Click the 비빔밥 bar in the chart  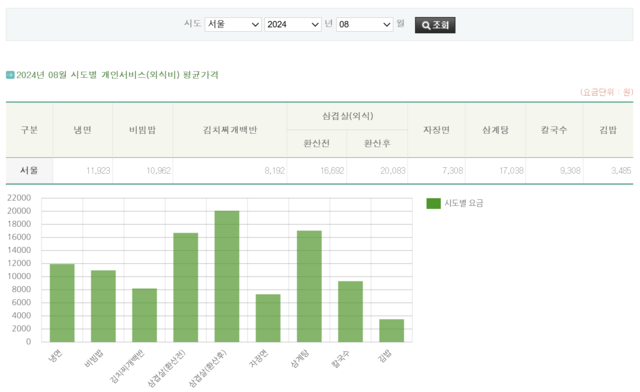pos(103,306)
